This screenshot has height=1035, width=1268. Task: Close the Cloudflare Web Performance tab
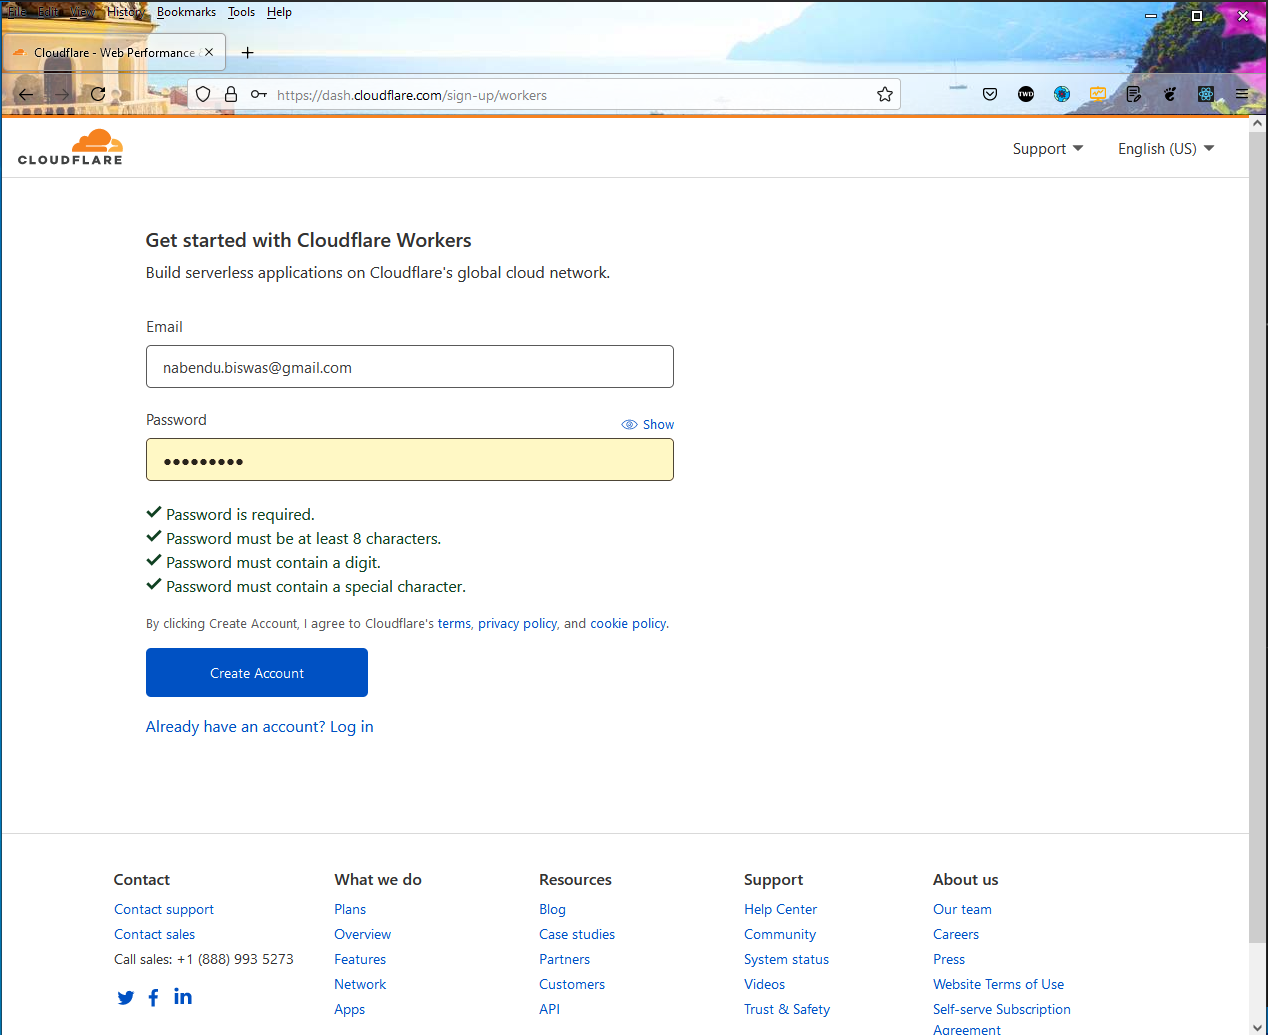(209, 52)
